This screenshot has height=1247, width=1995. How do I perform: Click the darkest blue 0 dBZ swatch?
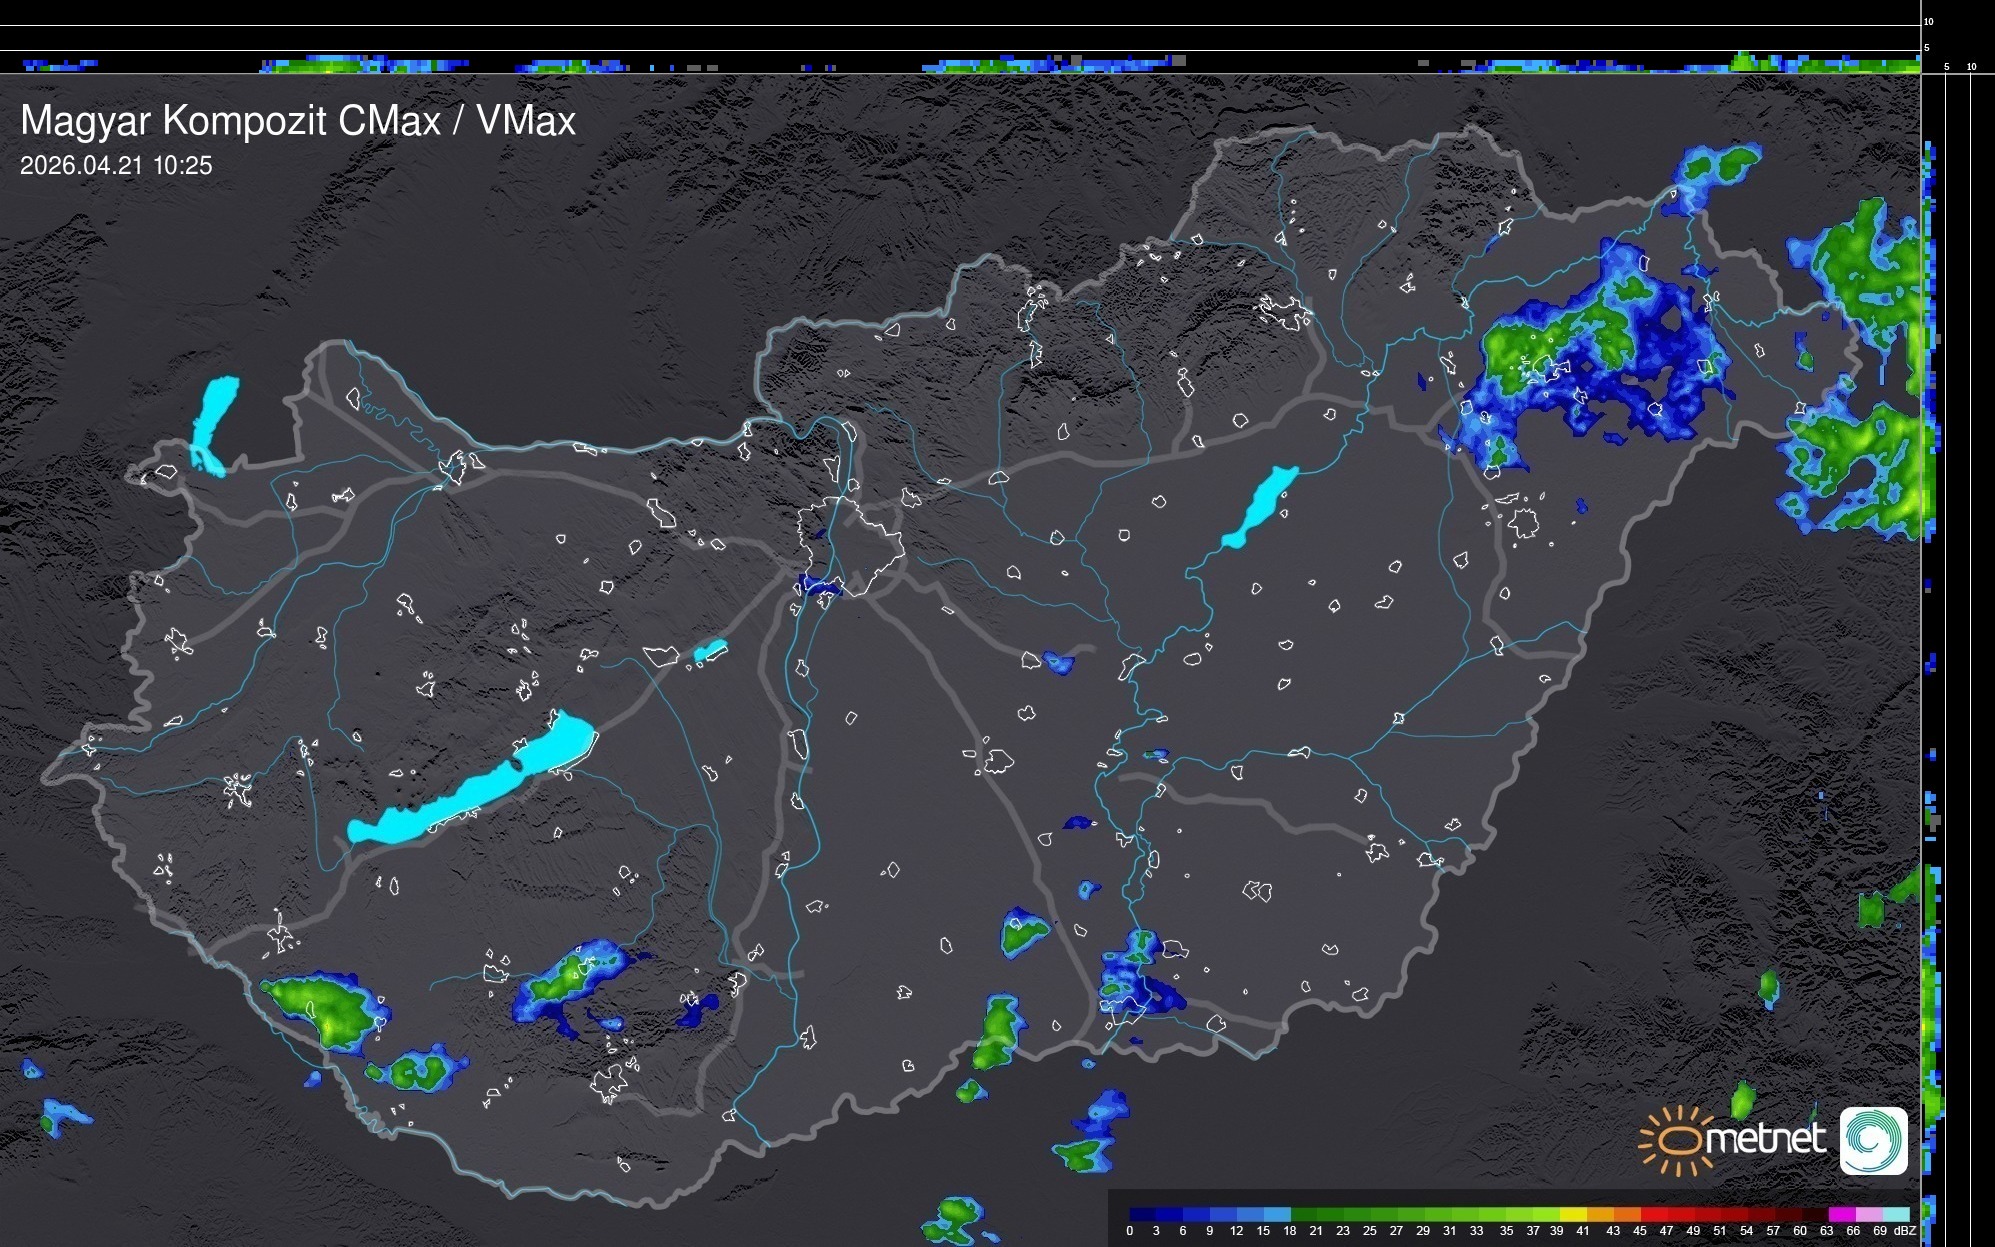pos(1142,1214)
